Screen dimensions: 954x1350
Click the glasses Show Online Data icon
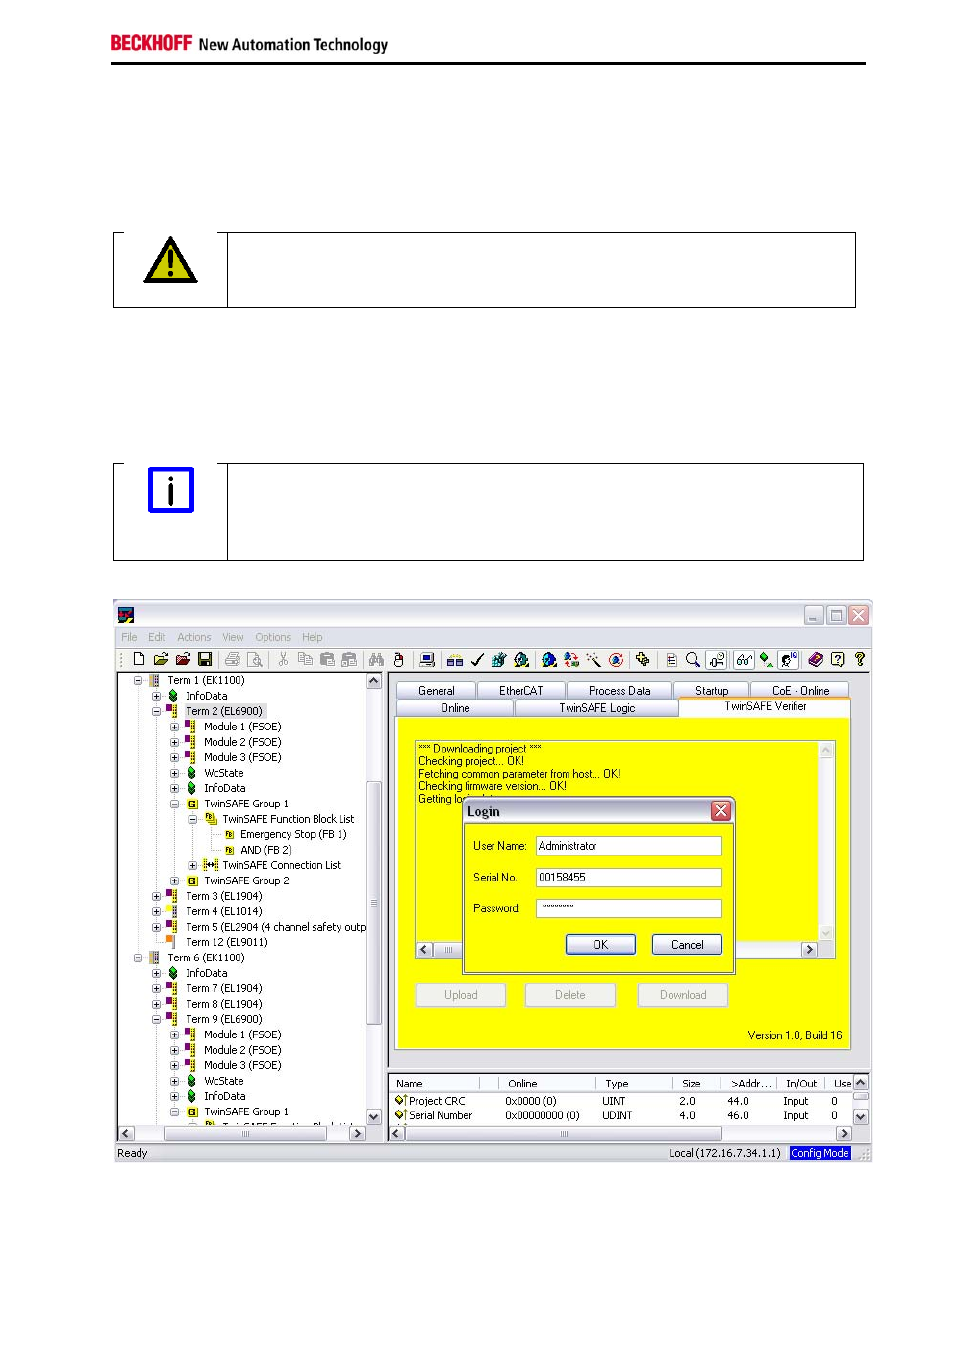tap(743, 659)
